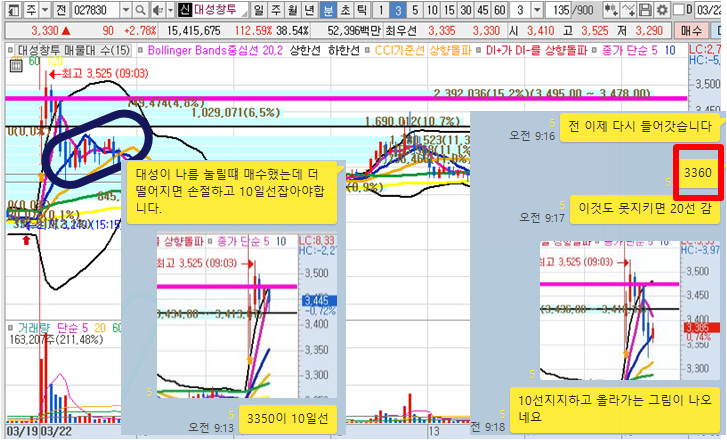
Task: Click CCI기준선 상향돌파 indicator label
Action: coord(423,49)
